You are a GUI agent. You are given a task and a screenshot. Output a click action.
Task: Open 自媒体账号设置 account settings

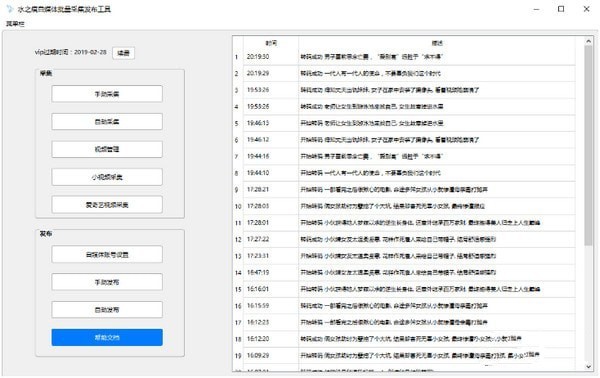click(x=107, y=254)
